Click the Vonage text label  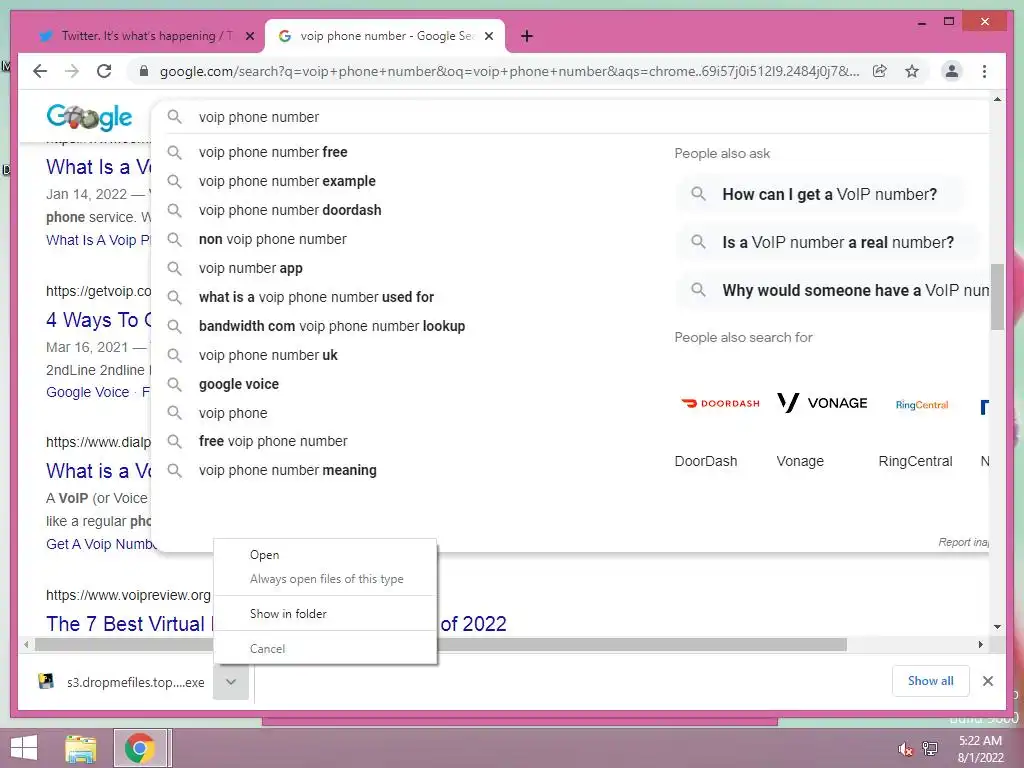click(x=800, y=461)
